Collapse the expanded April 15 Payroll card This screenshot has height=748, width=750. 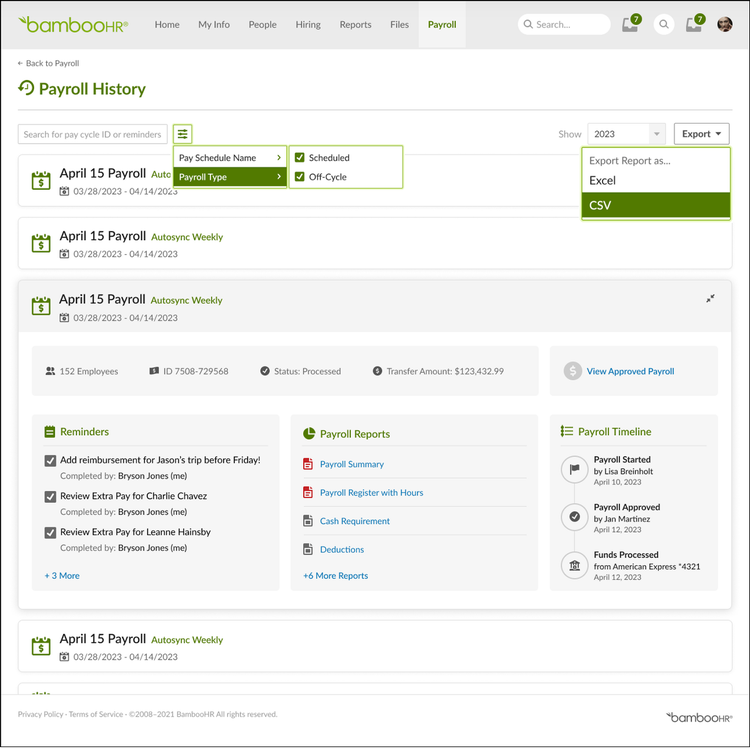[710, 298]
